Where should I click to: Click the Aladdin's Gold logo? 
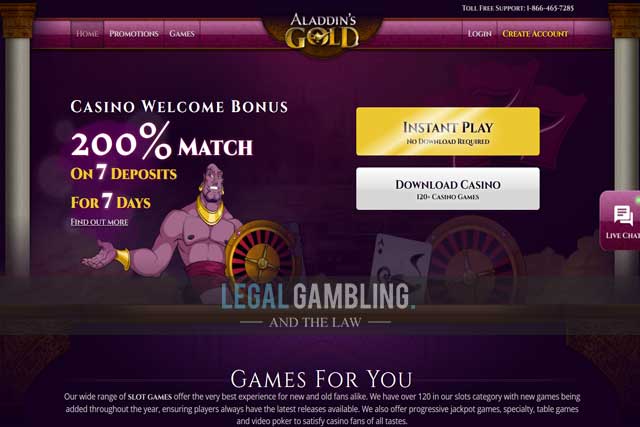click(x=322, y=31)
